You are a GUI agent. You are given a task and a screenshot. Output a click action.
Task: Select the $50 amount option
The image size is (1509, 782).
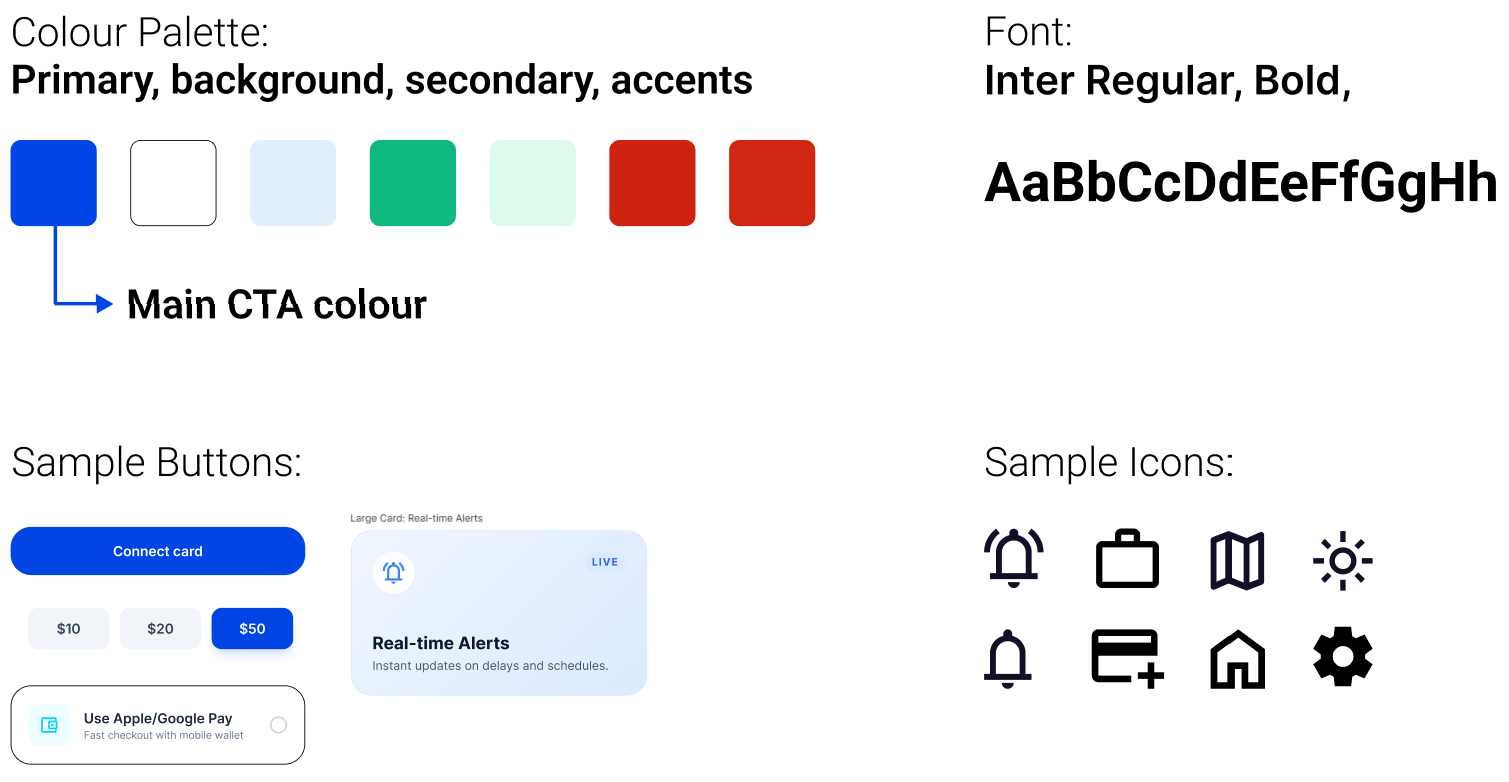[x=252, y=629]
